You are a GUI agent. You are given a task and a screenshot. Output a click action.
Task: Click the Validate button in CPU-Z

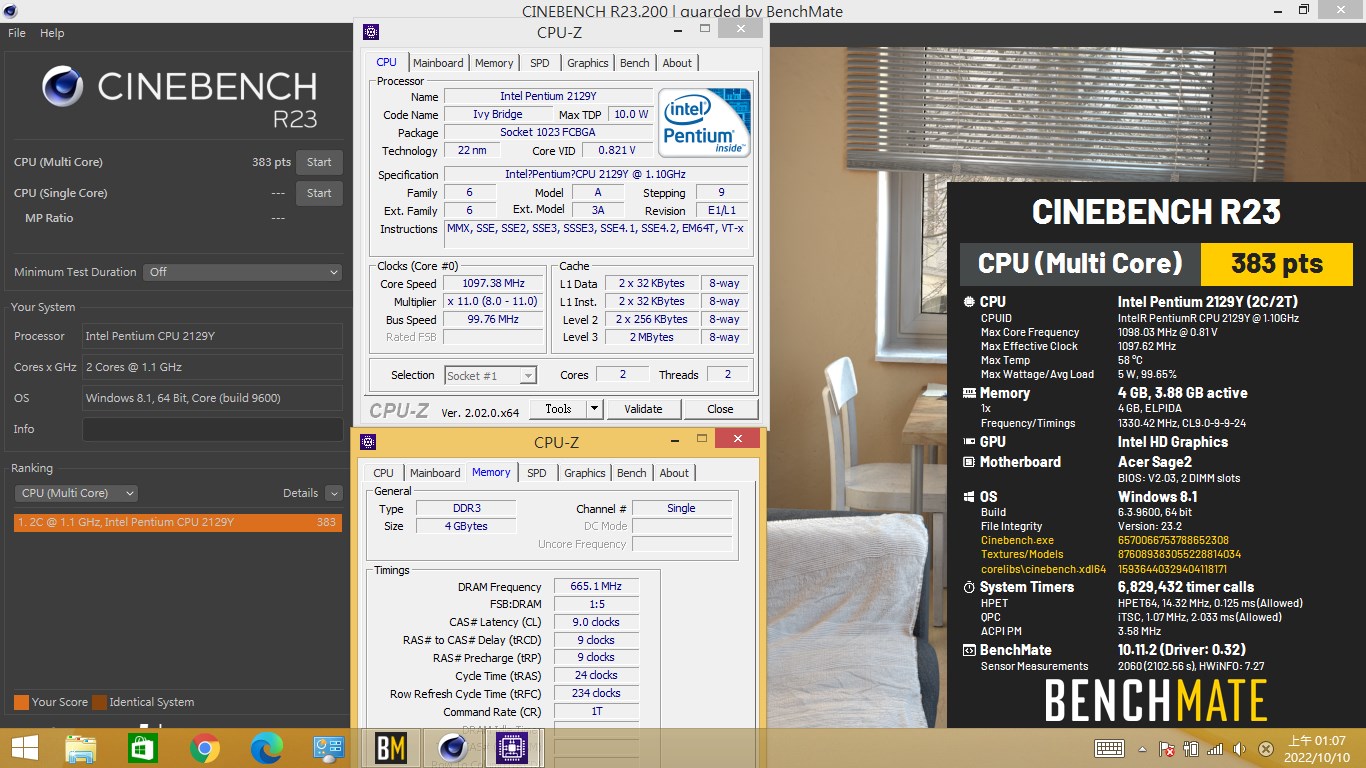[x=643, y=408]
